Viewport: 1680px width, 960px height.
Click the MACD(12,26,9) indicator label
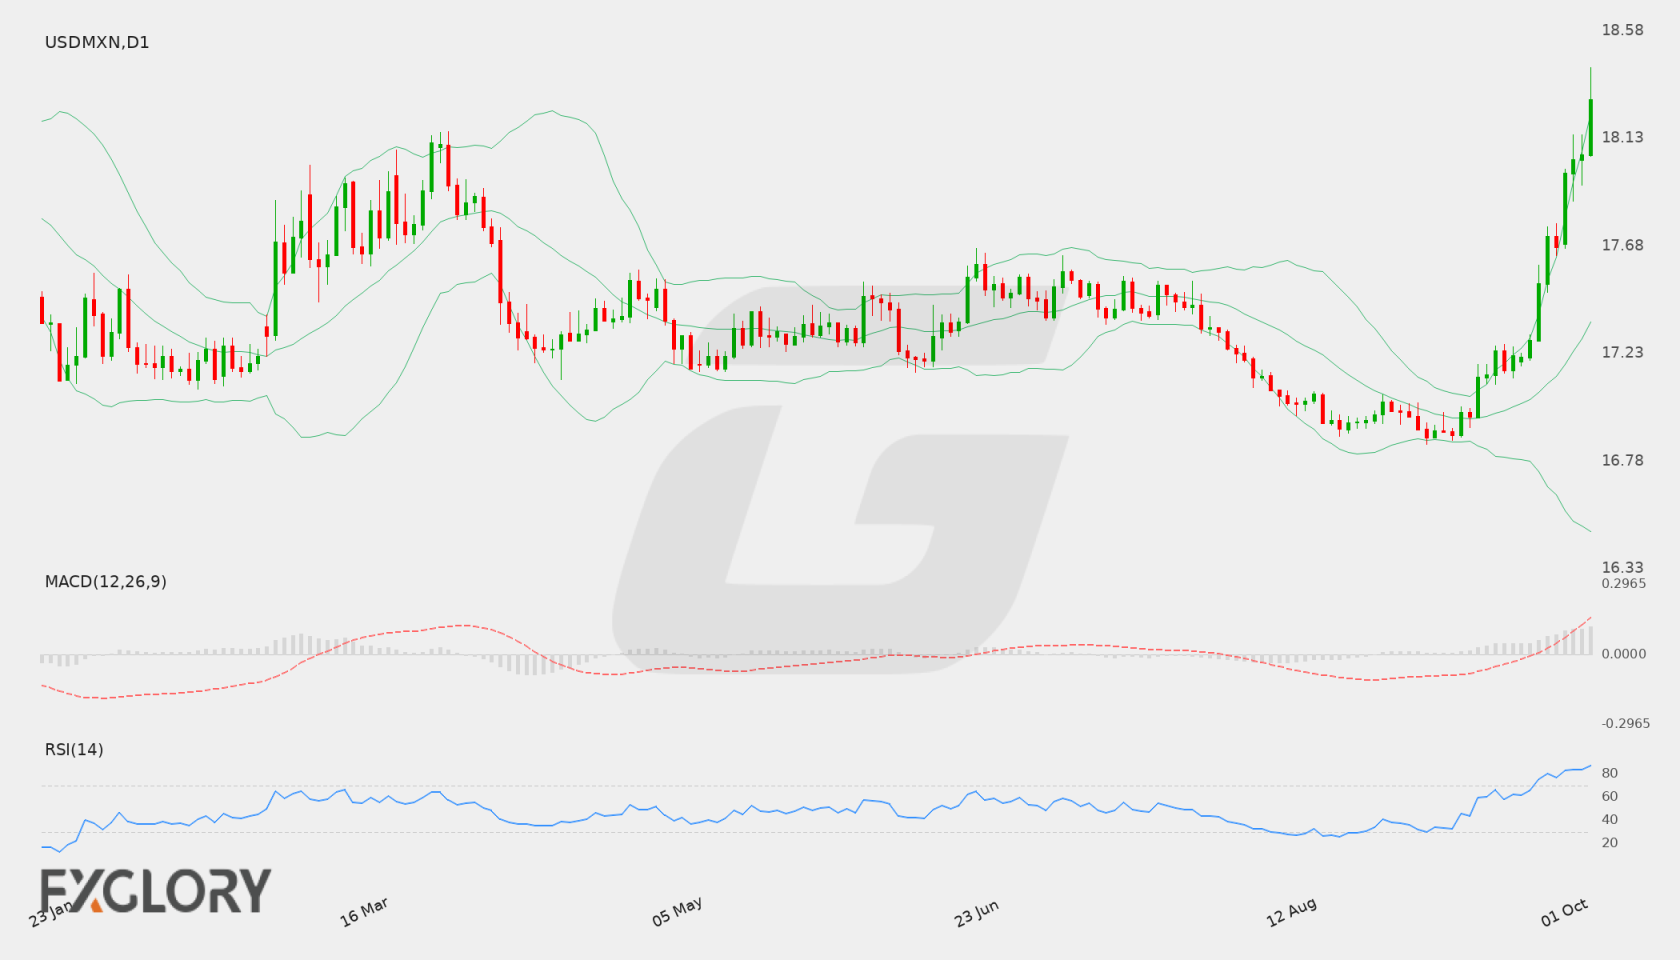click(105, 581)
